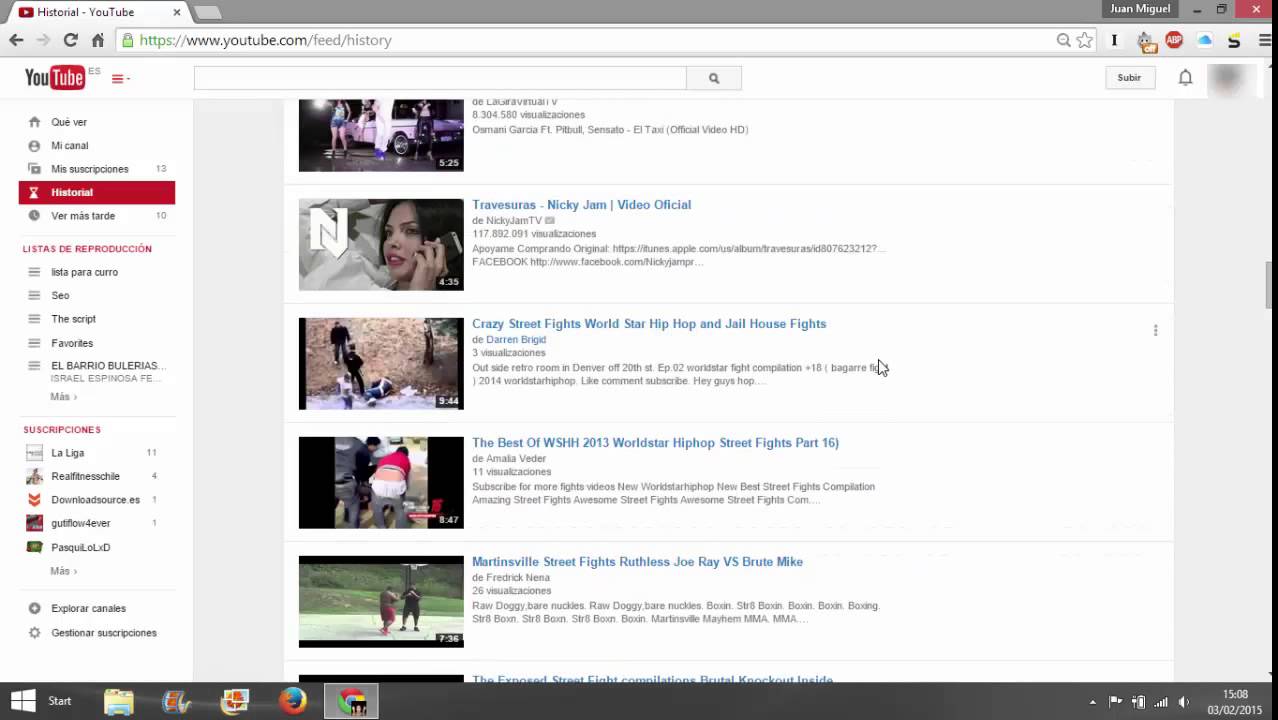Click the bookmark star in the address bar

click(1085, 41)
